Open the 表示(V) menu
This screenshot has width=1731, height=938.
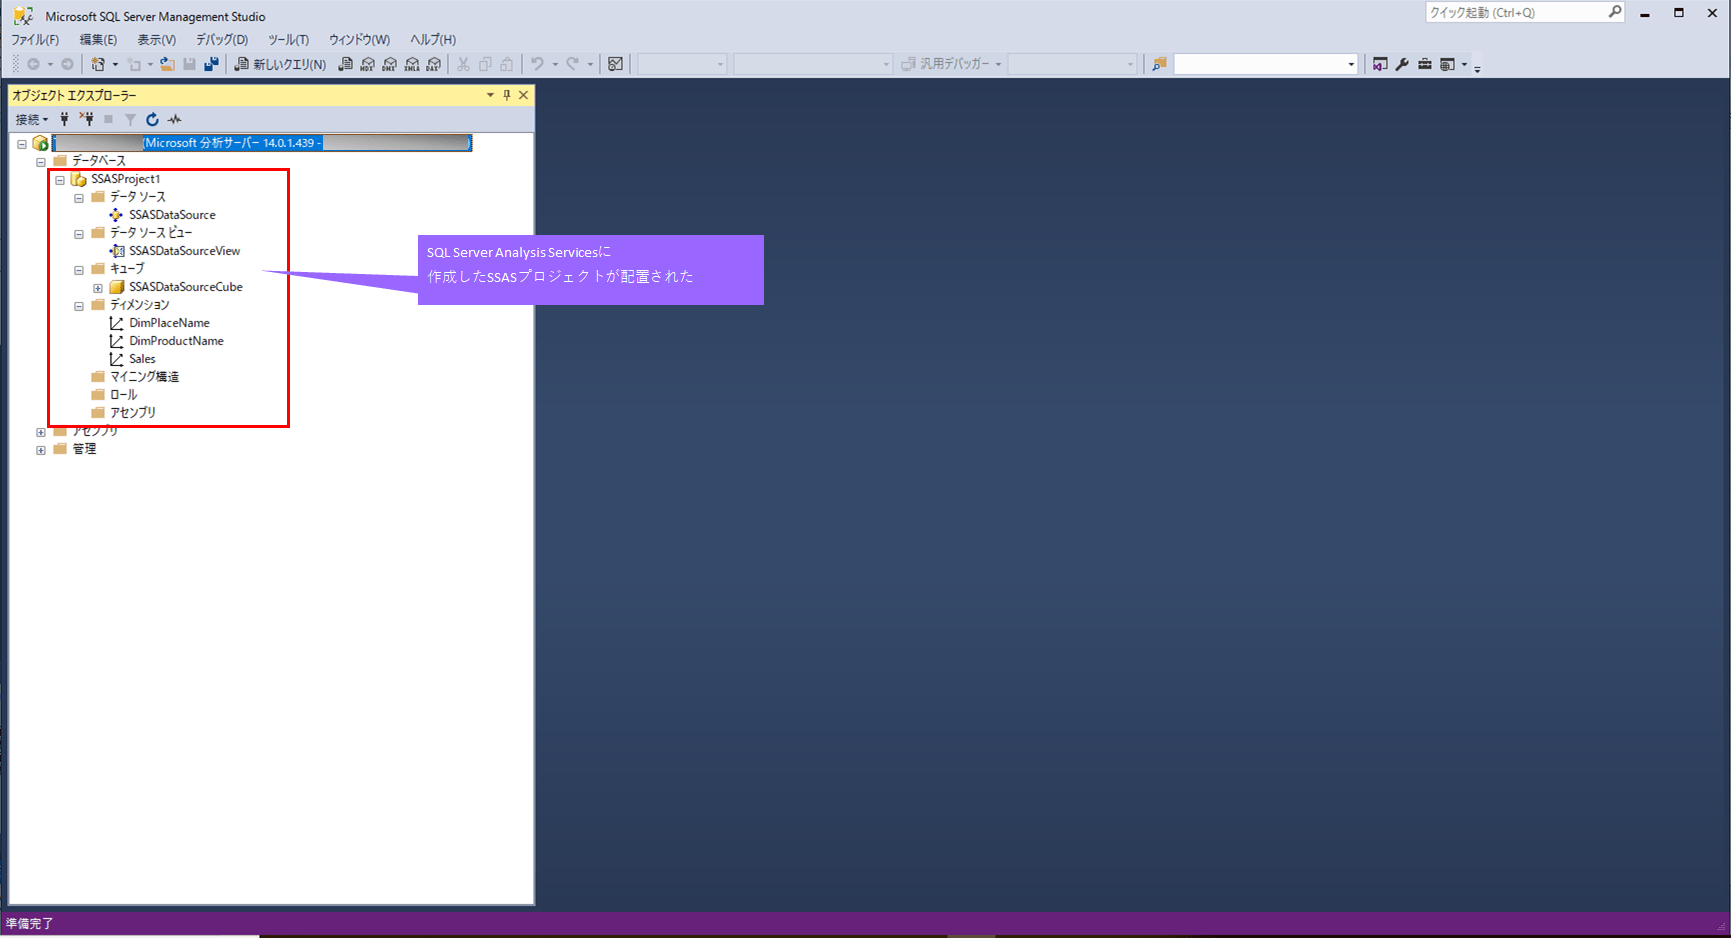(156, 40)
